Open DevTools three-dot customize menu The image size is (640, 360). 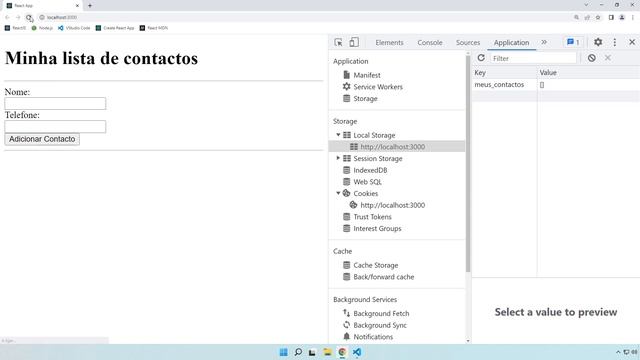615,42
